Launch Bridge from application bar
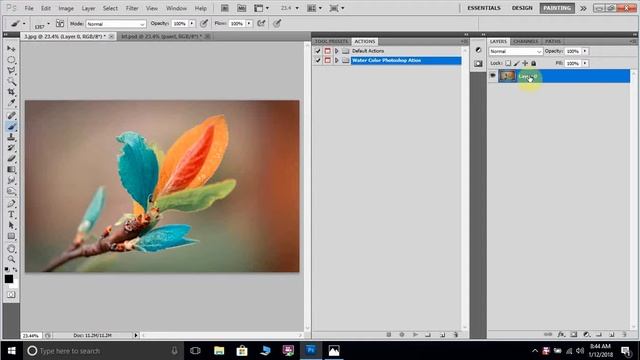Image resolution: width=640 pixels, height=360 pixels. point(225,8)
